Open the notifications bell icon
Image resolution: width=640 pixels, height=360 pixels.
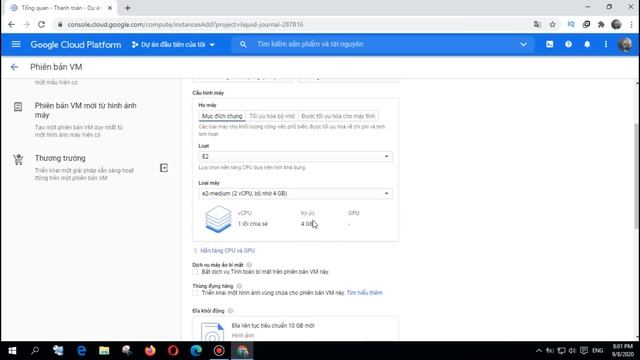click(x=587, y=44)
